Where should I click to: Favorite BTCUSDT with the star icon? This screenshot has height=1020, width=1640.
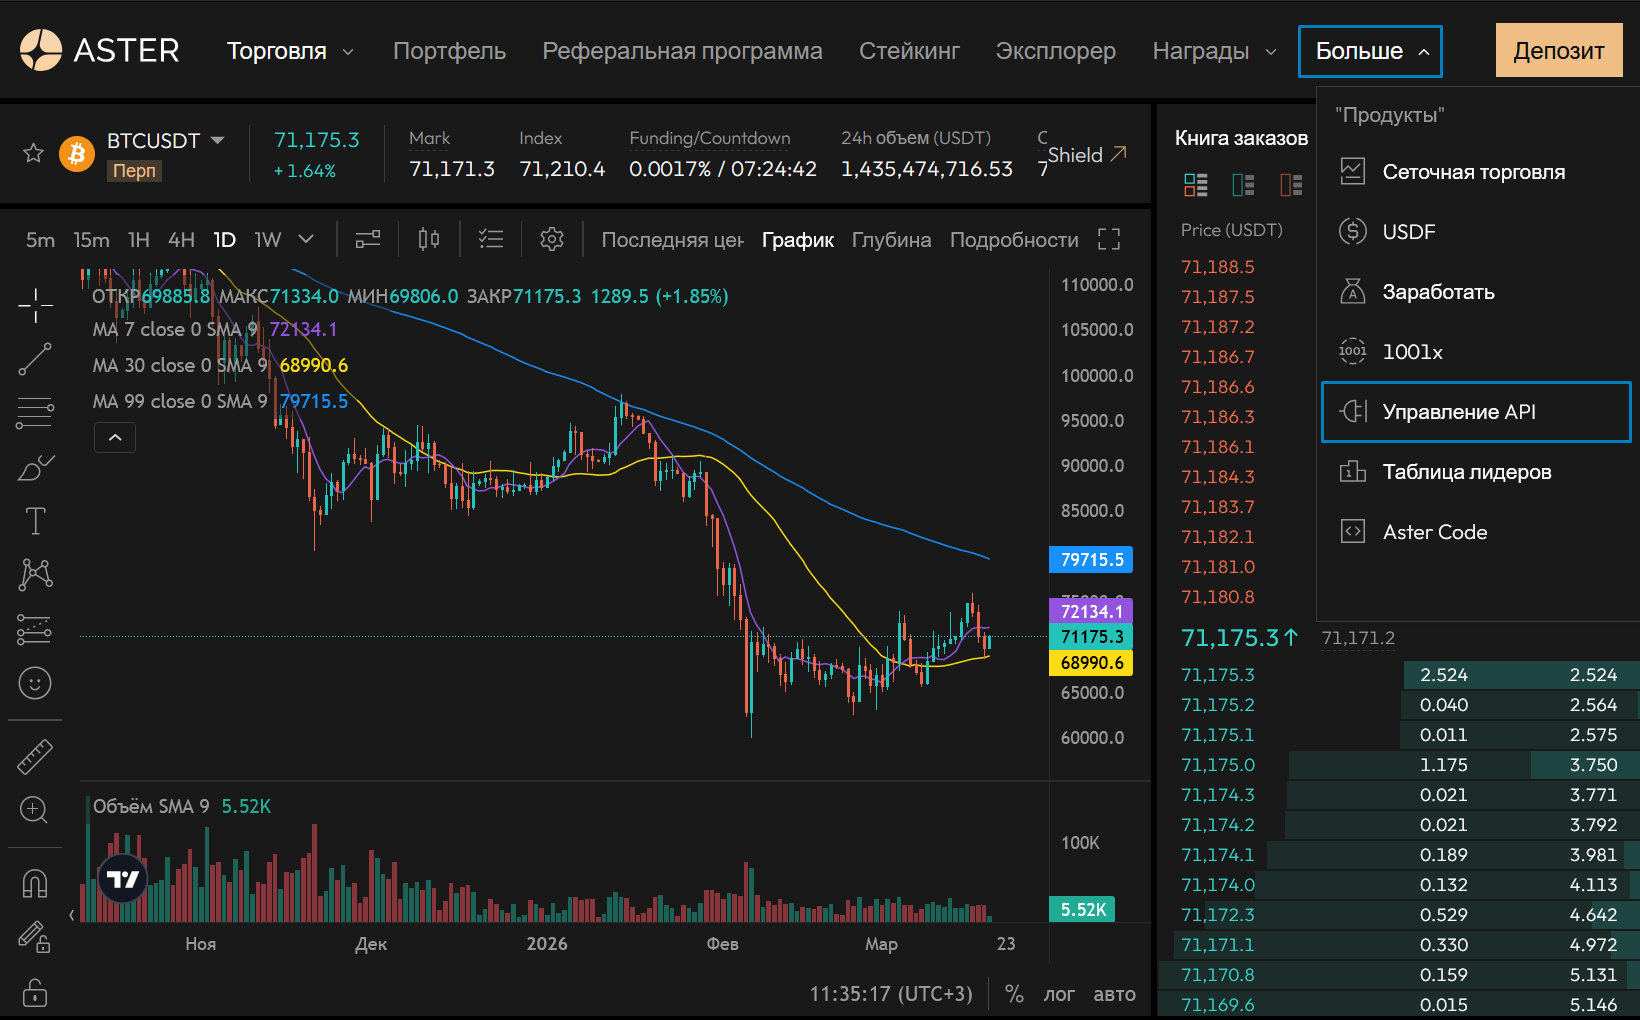[33, 153]
